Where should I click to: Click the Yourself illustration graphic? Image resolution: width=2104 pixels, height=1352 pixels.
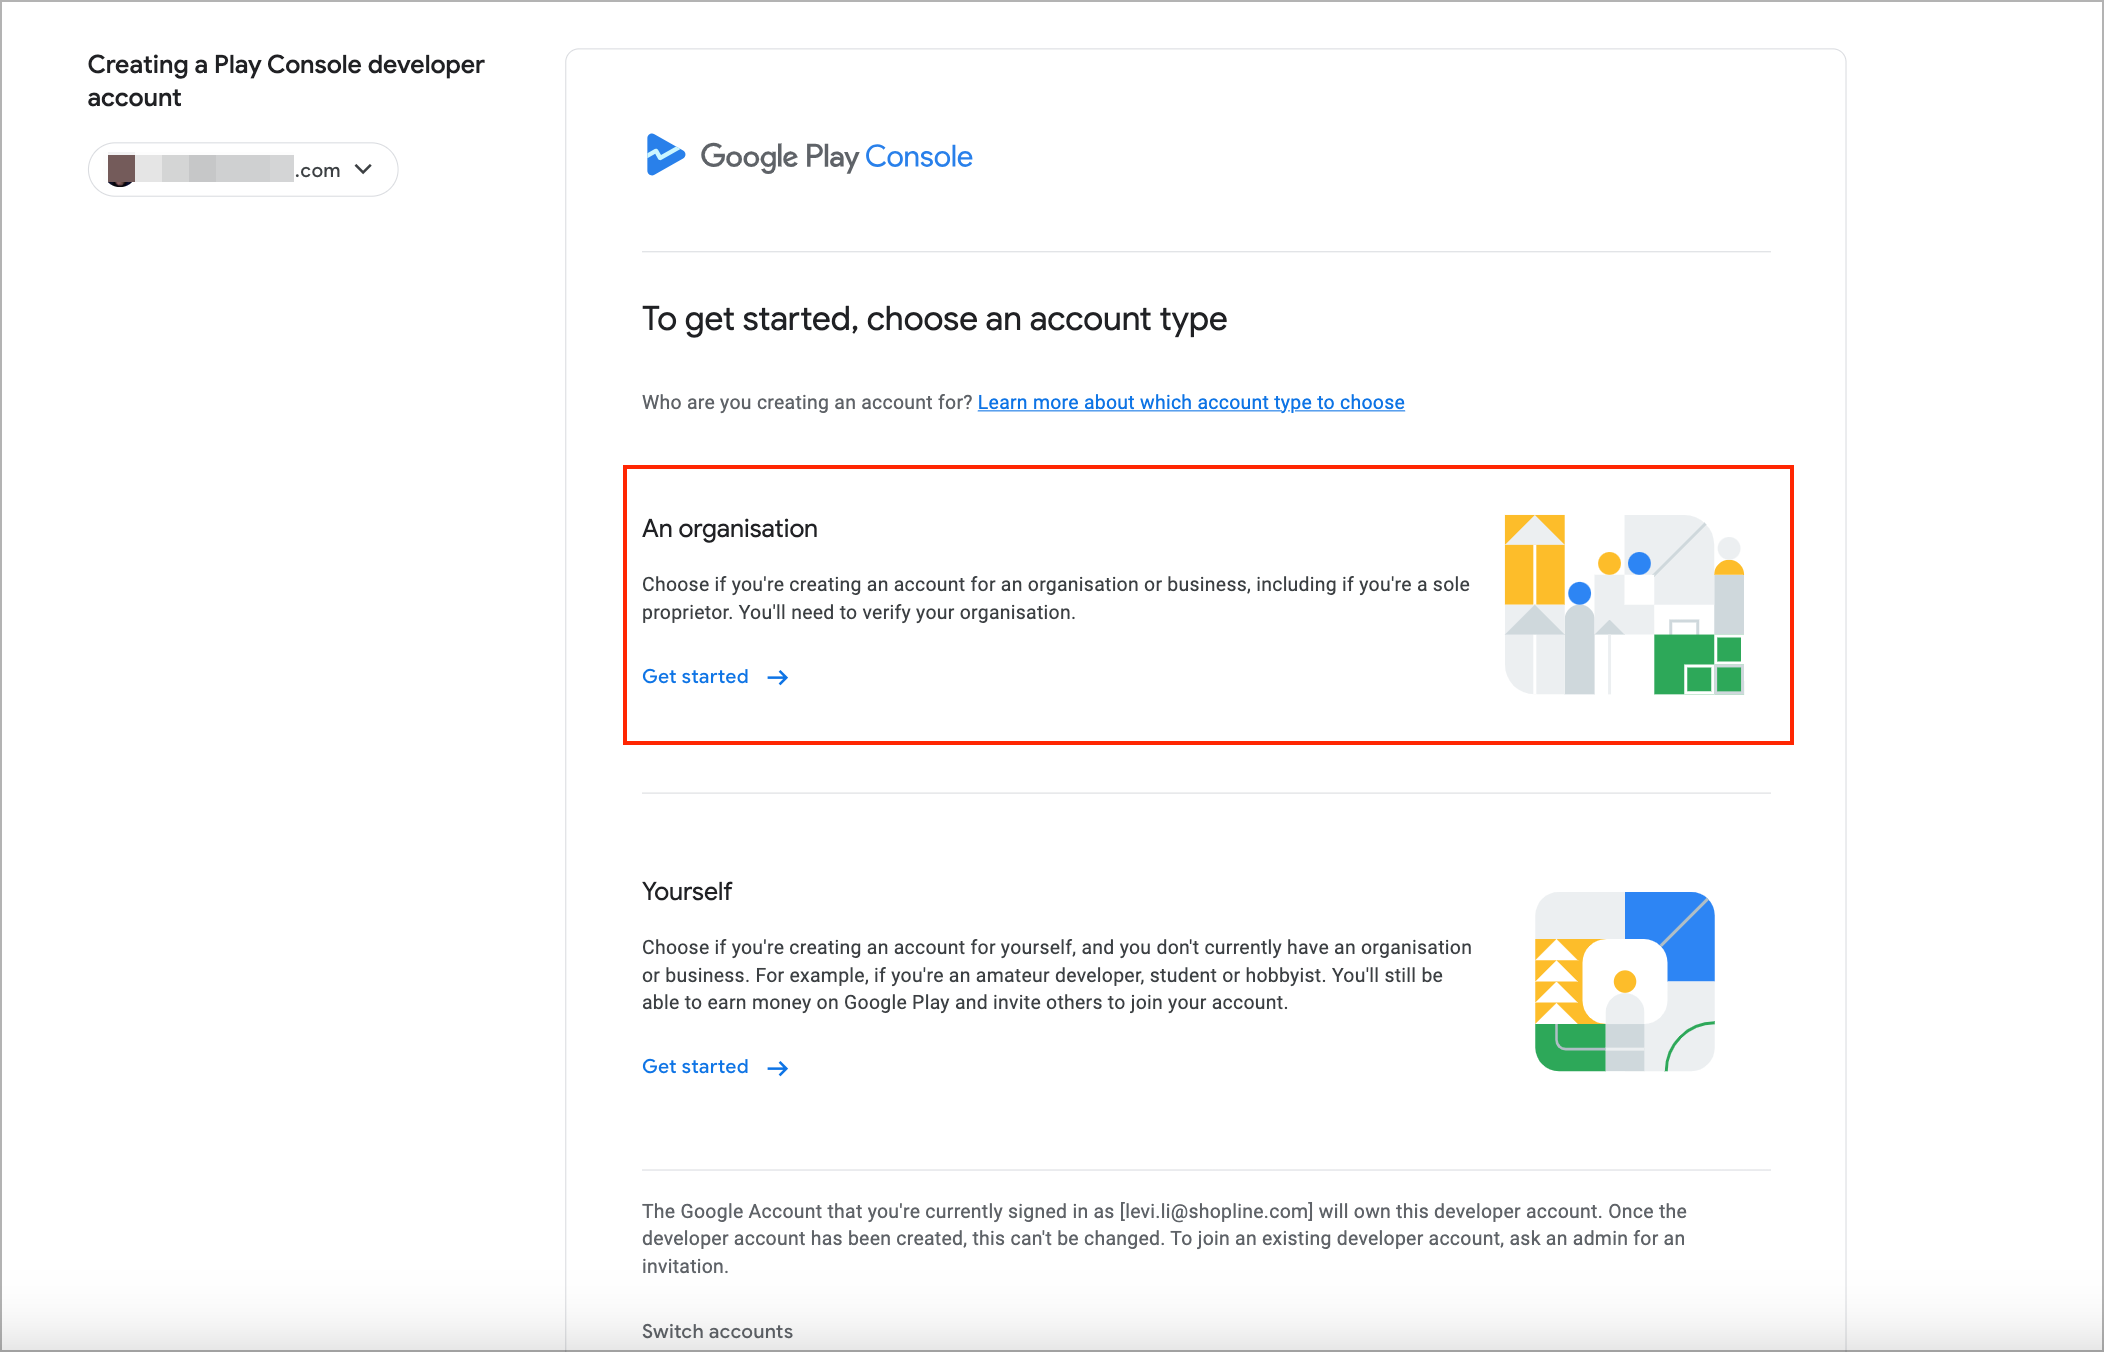(1624, 981)
